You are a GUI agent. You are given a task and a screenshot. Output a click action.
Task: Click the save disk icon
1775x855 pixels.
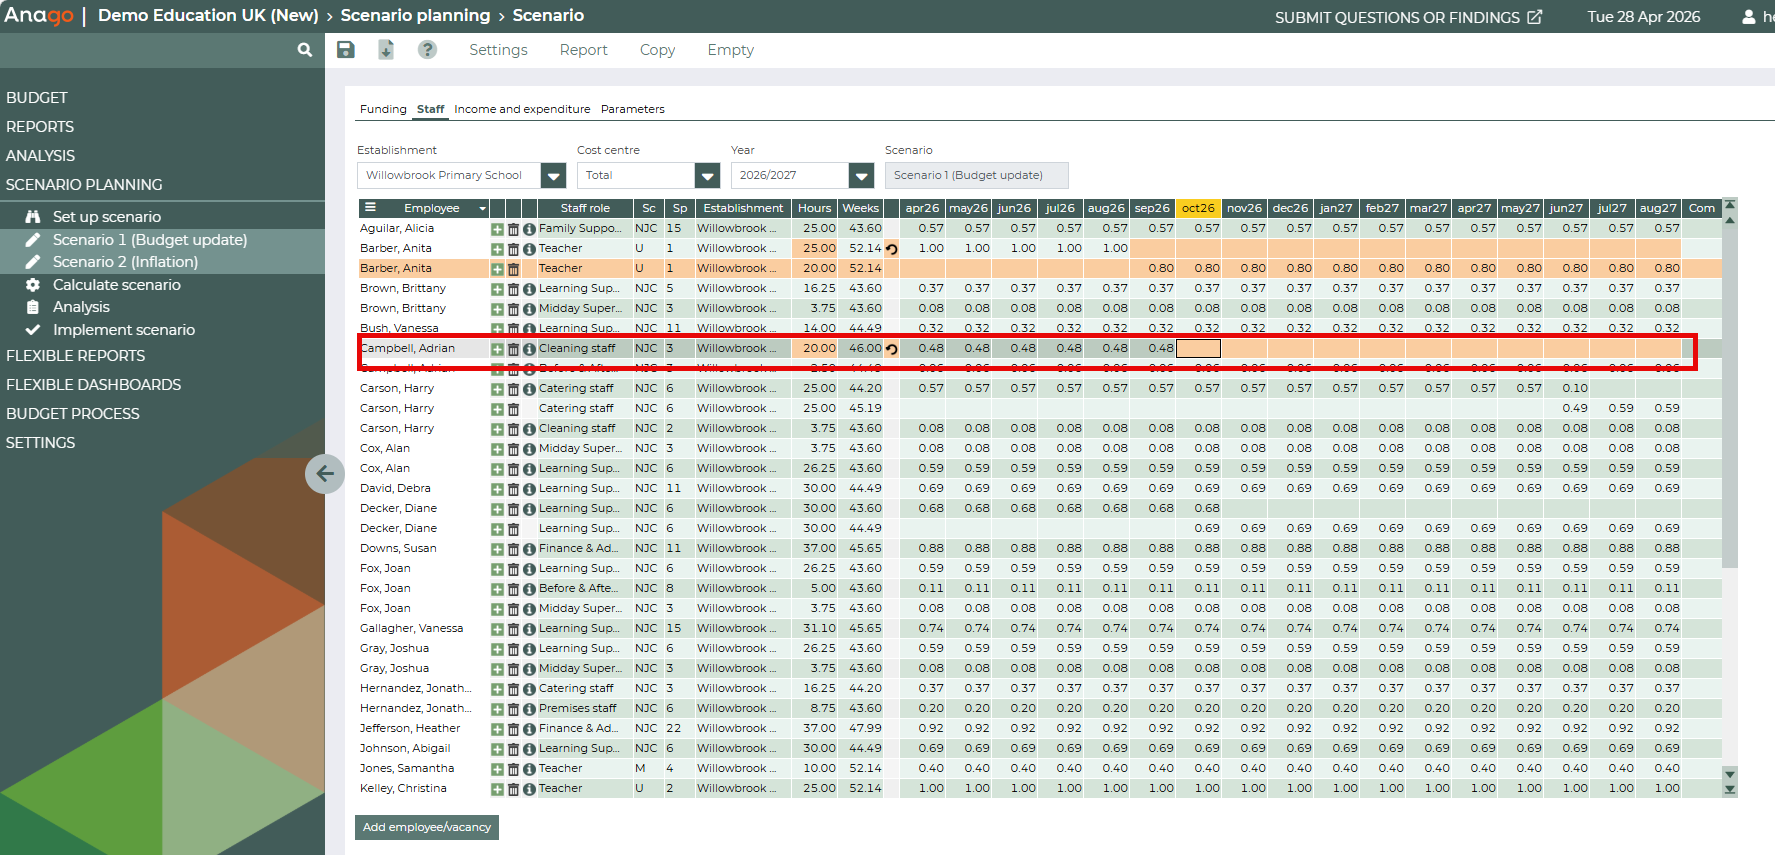point(346,50)
